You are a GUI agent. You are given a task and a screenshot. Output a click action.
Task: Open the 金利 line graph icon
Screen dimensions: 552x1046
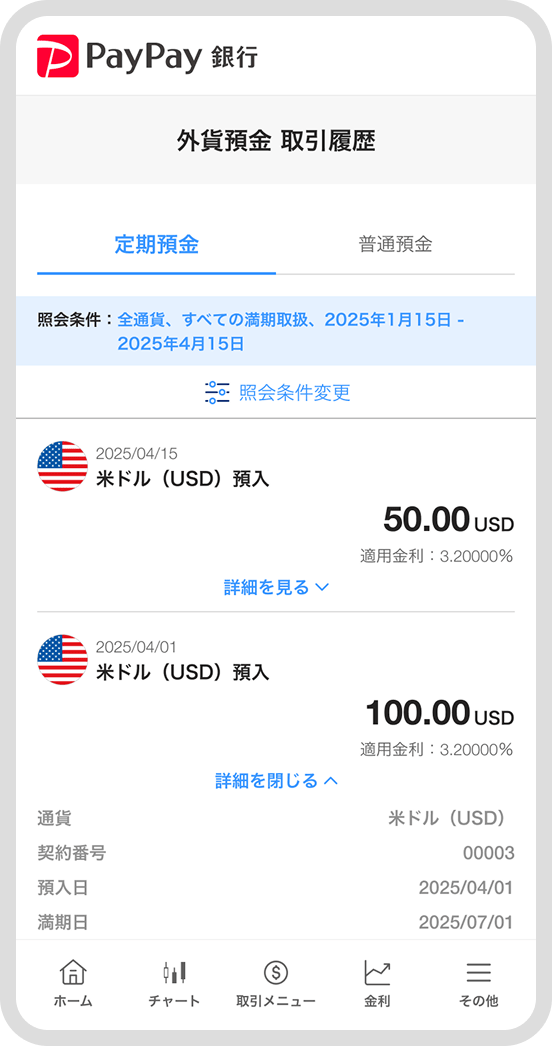(x=377, y=973)
